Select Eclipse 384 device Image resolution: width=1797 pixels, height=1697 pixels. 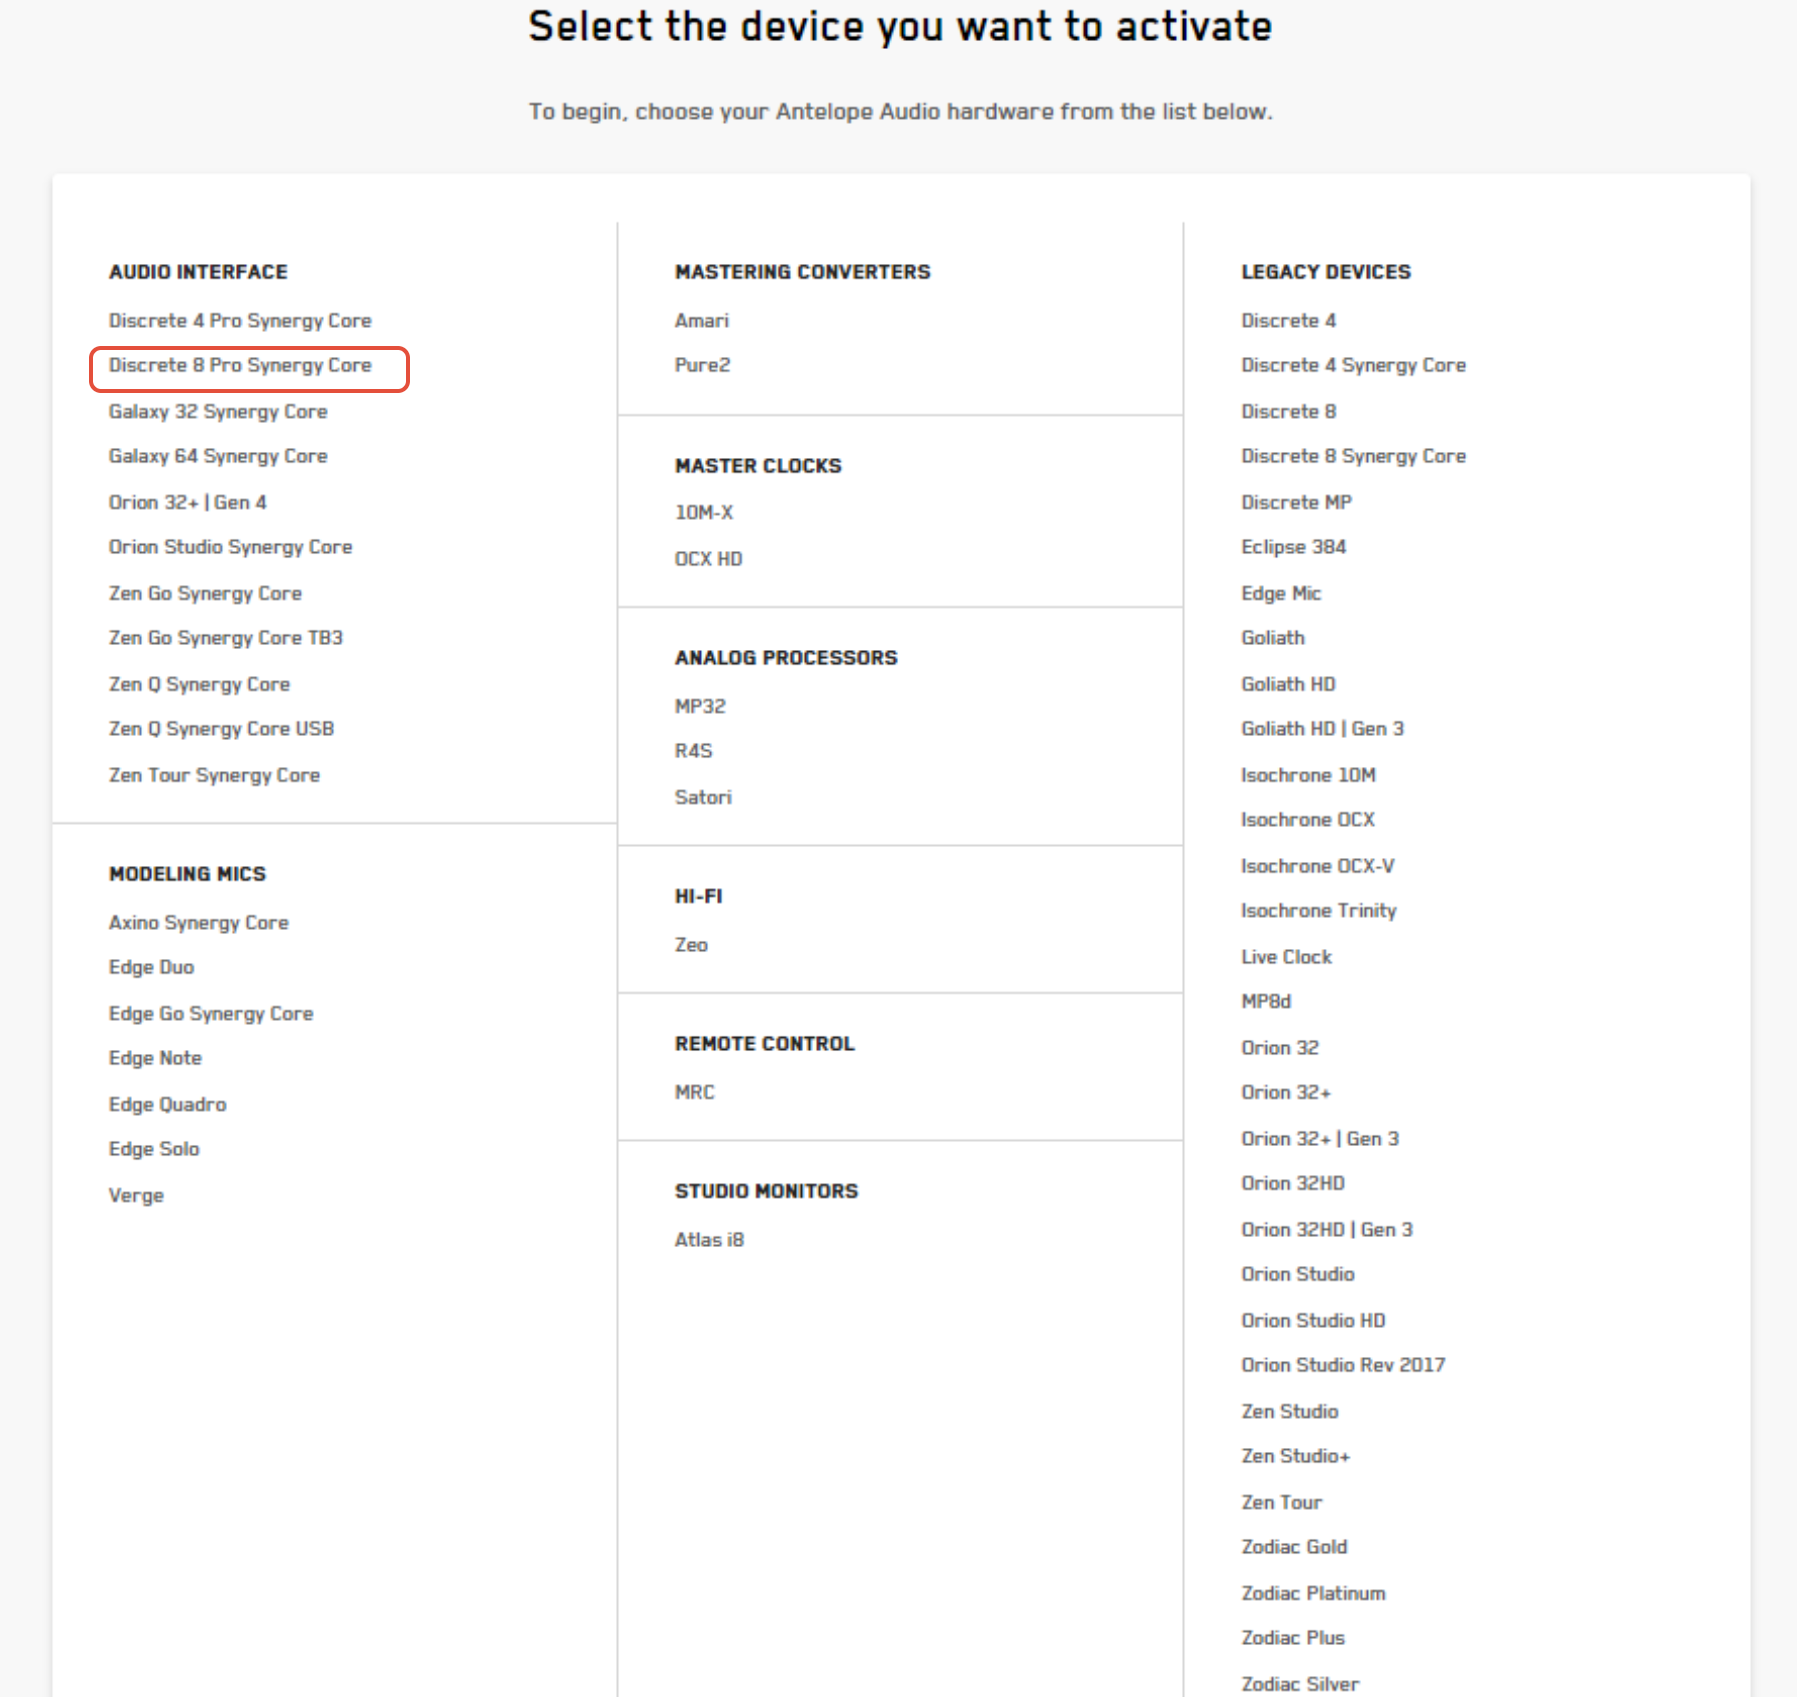point(1294,547)
